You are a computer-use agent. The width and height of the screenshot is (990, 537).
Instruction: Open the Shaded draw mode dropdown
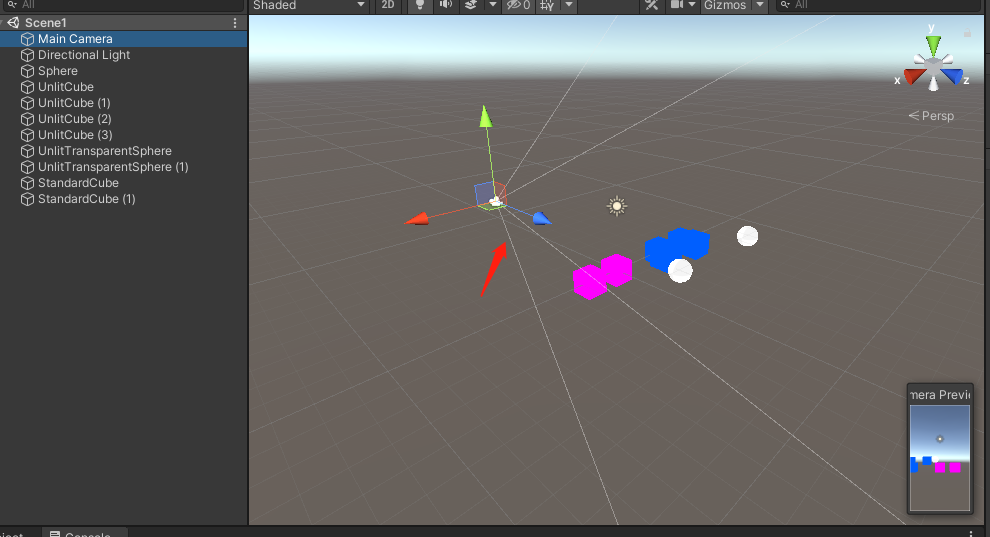308,5
